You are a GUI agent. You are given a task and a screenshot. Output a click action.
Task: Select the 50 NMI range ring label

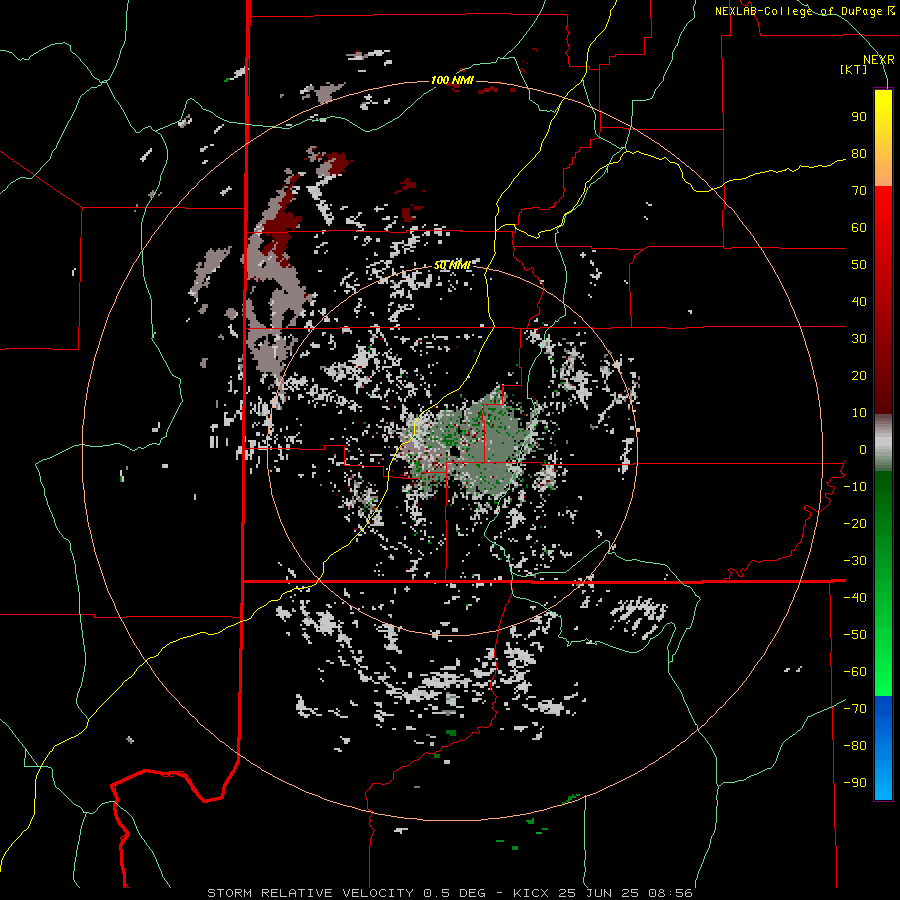coord(452,265)
